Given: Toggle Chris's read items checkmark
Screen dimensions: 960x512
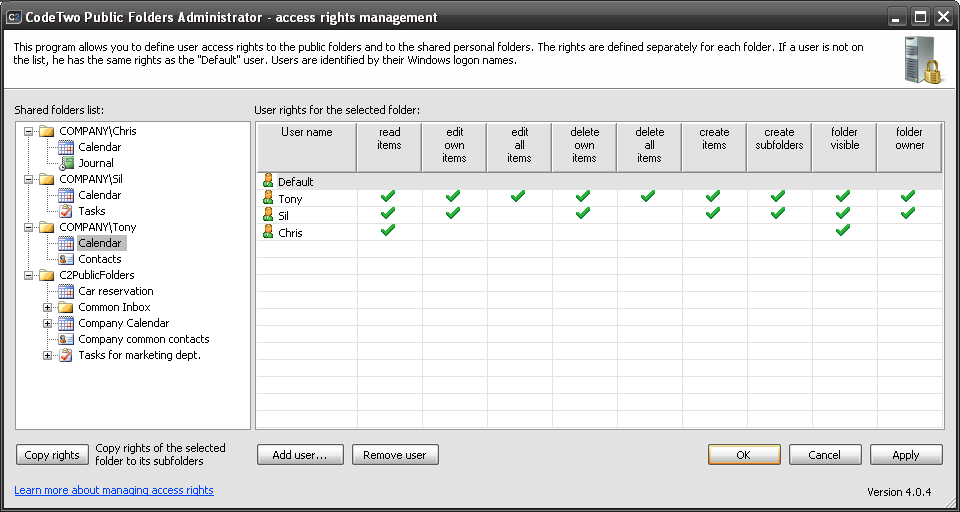Looking at the screenshot, I should (388, 230).
